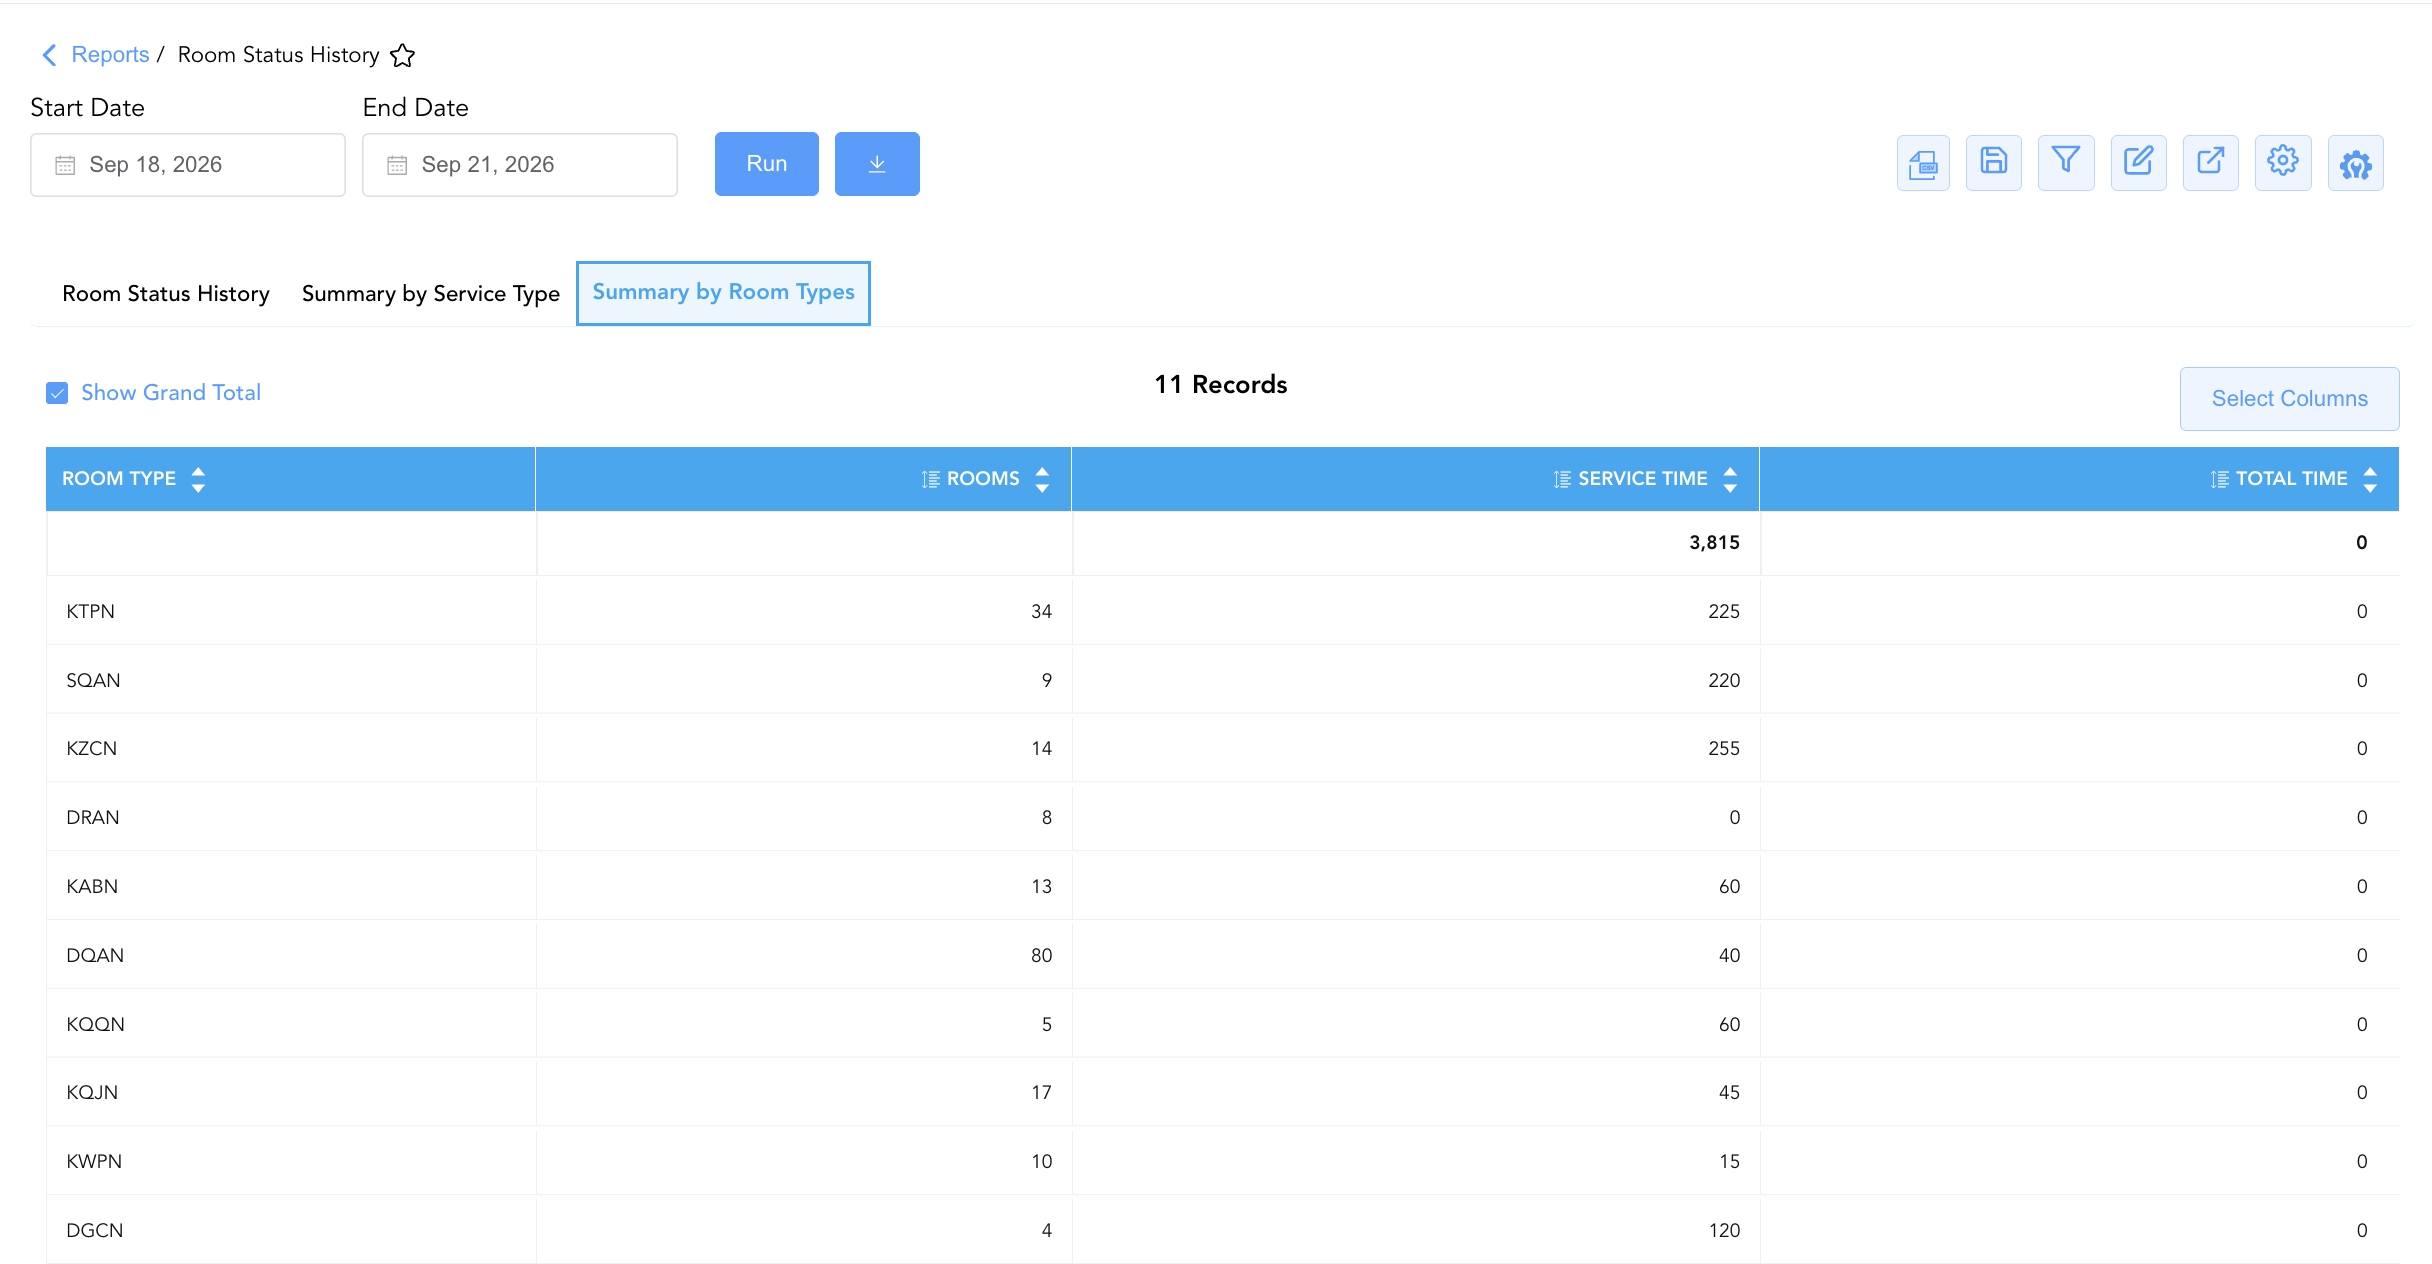
Task: Sort by Rooms column arrows
Action: point(1042,479)
